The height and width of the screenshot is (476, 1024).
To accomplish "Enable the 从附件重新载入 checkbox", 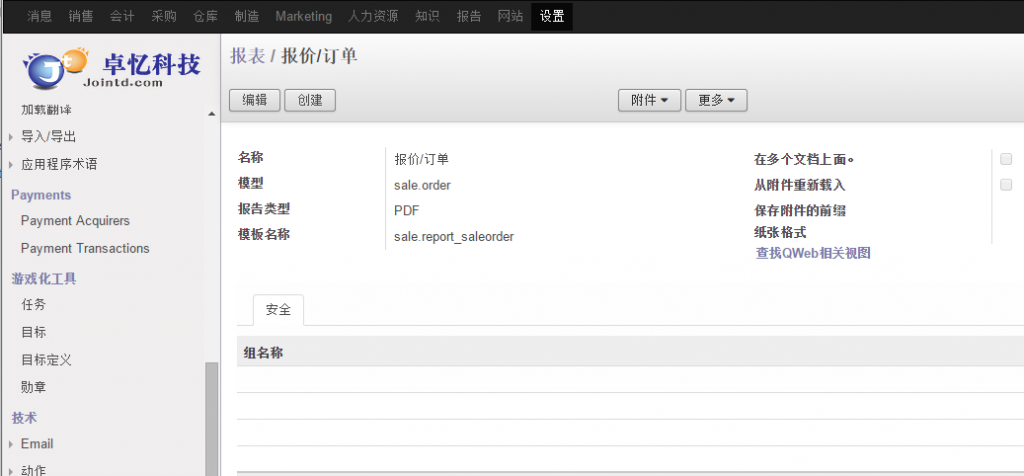I will pos(1006,185).
